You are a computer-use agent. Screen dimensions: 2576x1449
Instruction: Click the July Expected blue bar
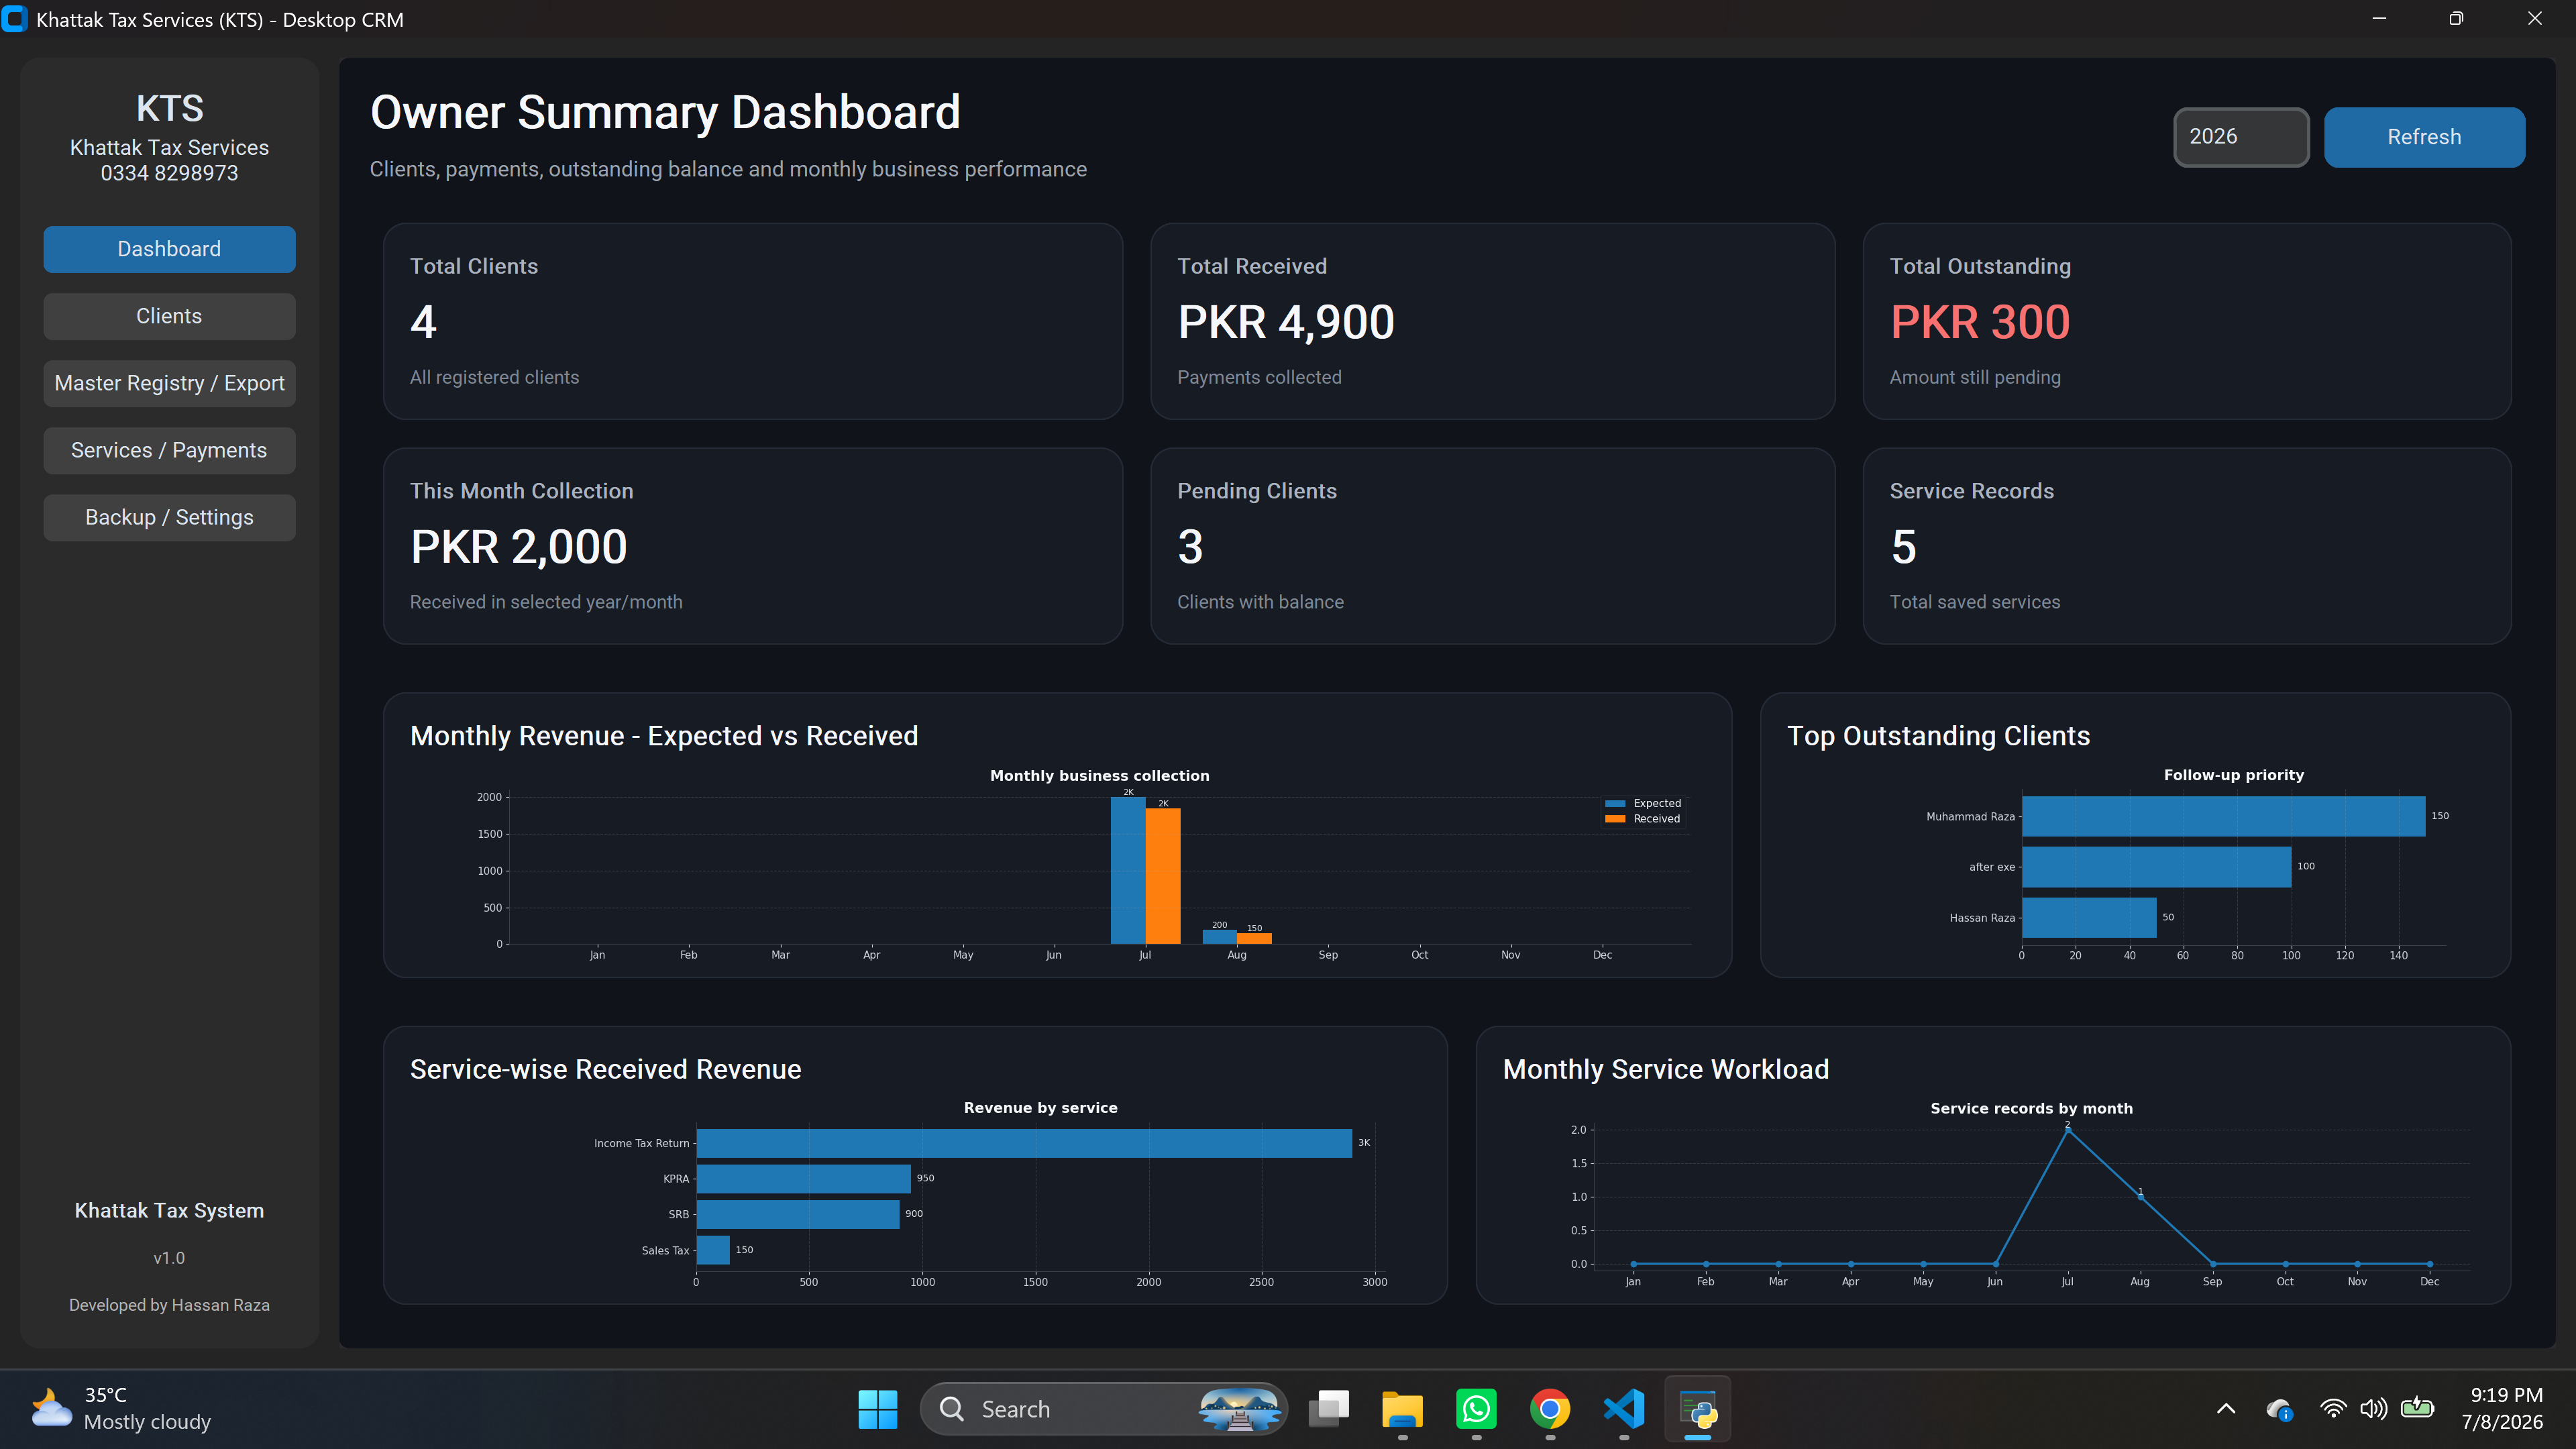tap(1127, 870)
